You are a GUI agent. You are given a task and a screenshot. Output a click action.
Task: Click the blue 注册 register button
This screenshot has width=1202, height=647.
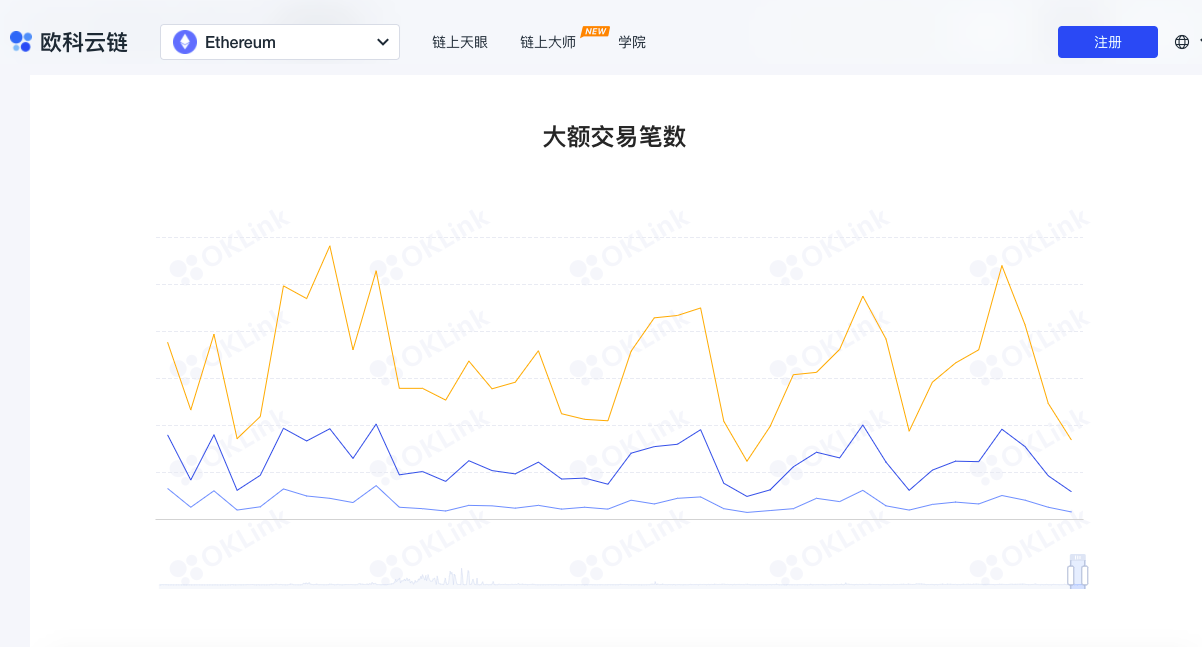(x=1108, y=42)
